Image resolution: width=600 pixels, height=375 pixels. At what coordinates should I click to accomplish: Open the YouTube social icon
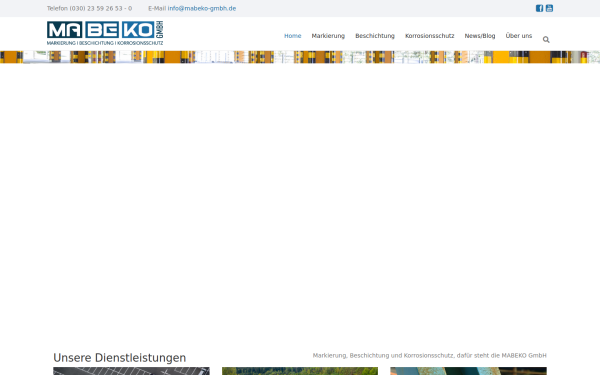[549, 8]
